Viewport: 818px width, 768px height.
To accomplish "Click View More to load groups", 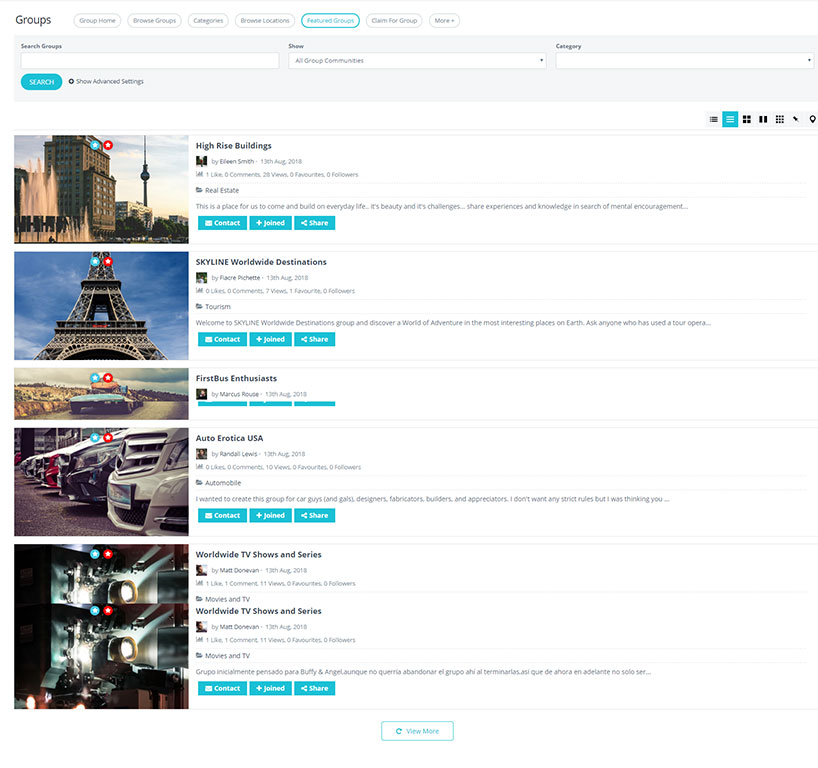I will pos(417,731).
